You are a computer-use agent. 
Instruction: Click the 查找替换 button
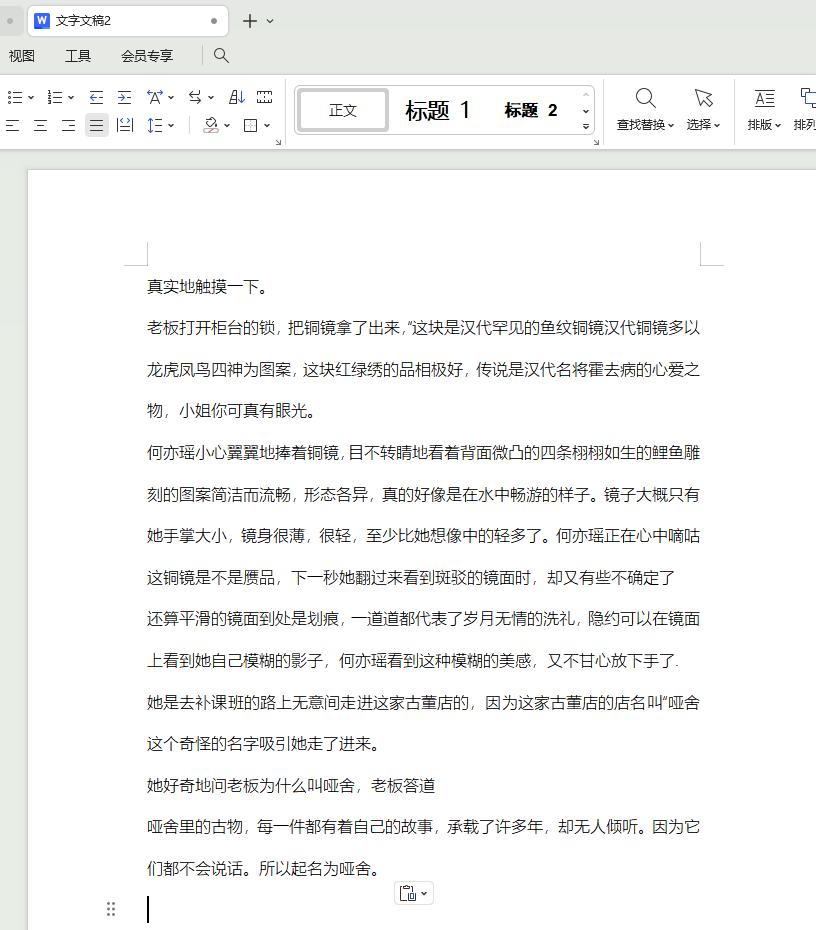(645, 109)
